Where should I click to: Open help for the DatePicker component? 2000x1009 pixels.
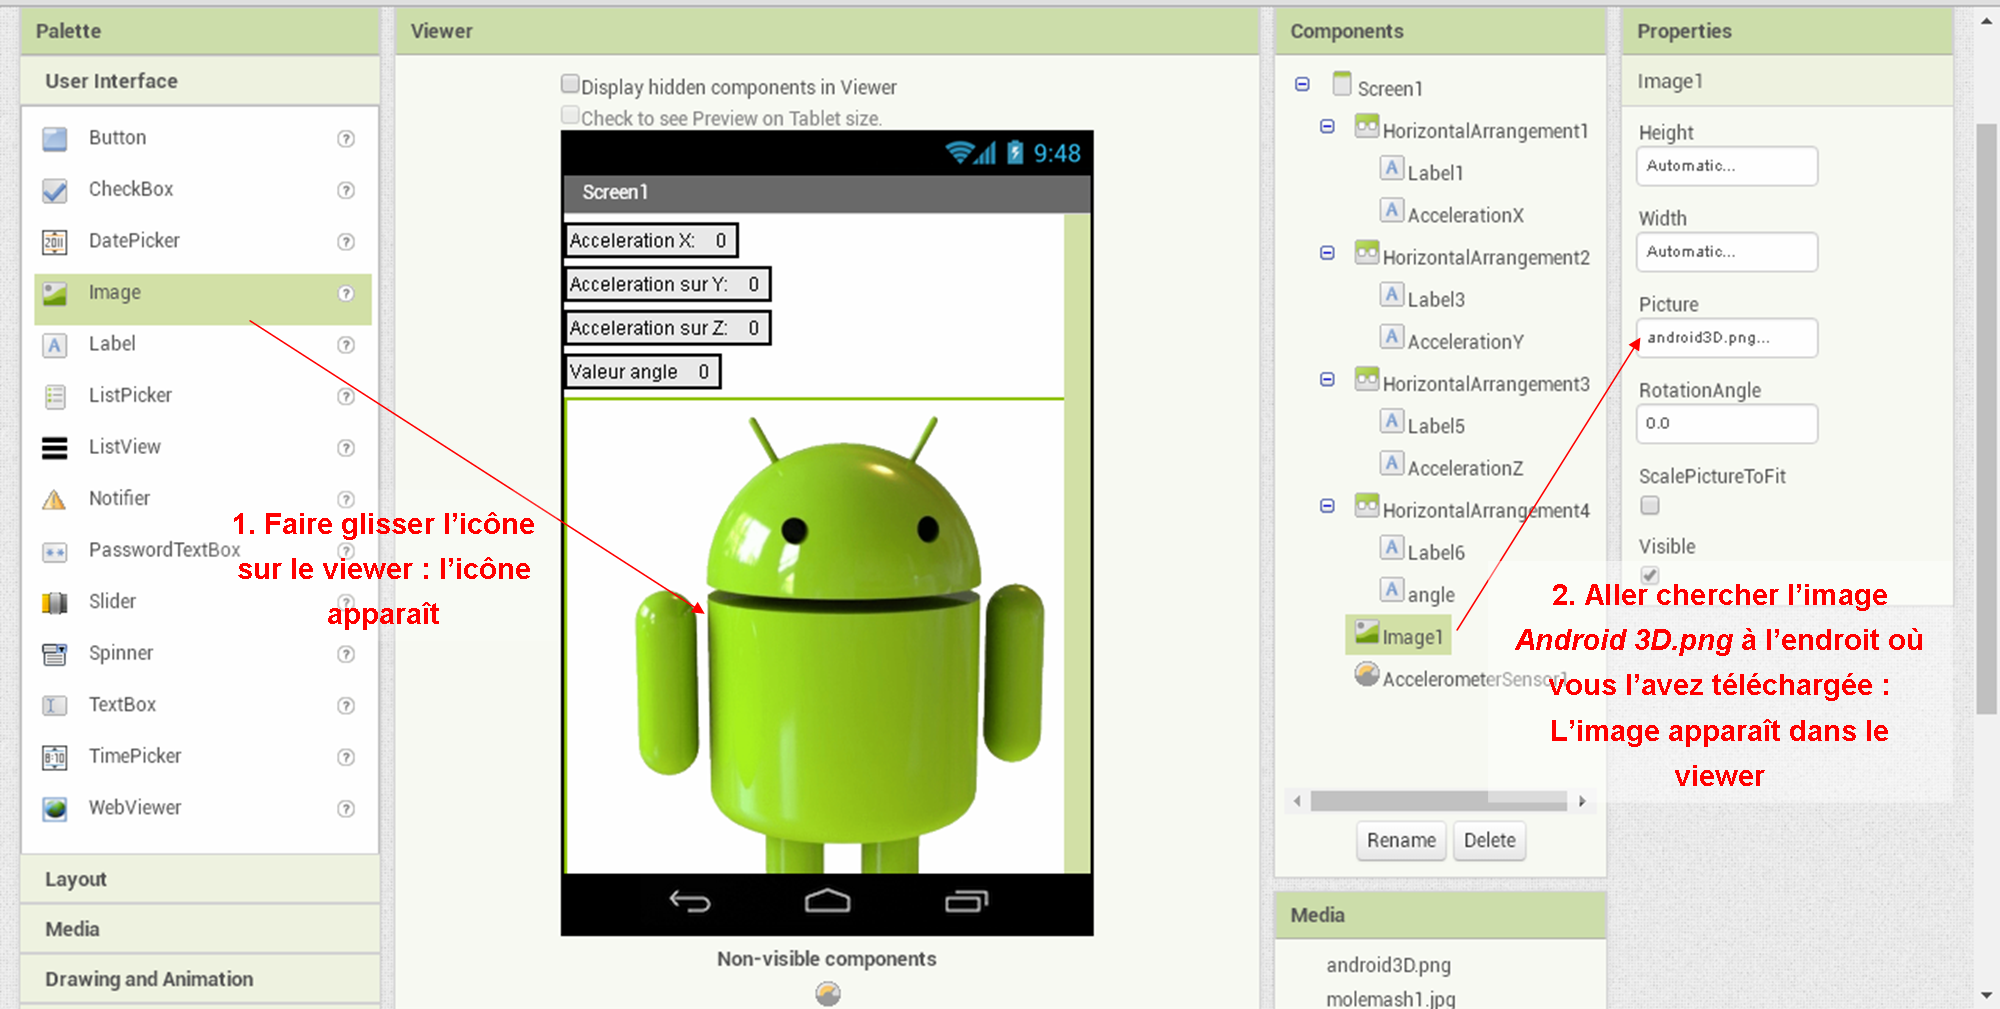tap(346, 242)
